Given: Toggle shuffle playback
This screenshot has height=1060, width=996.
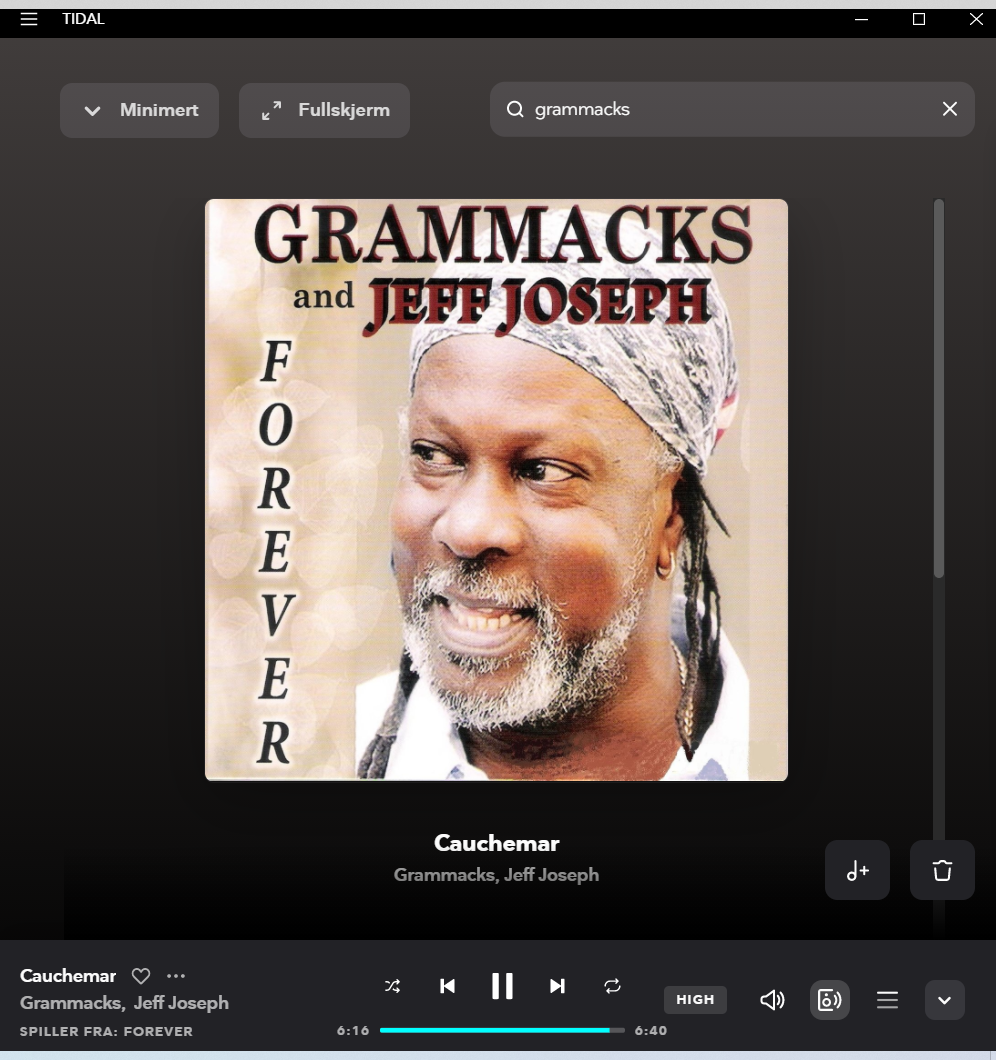Looking at the screenshot, I should [392, 986].
